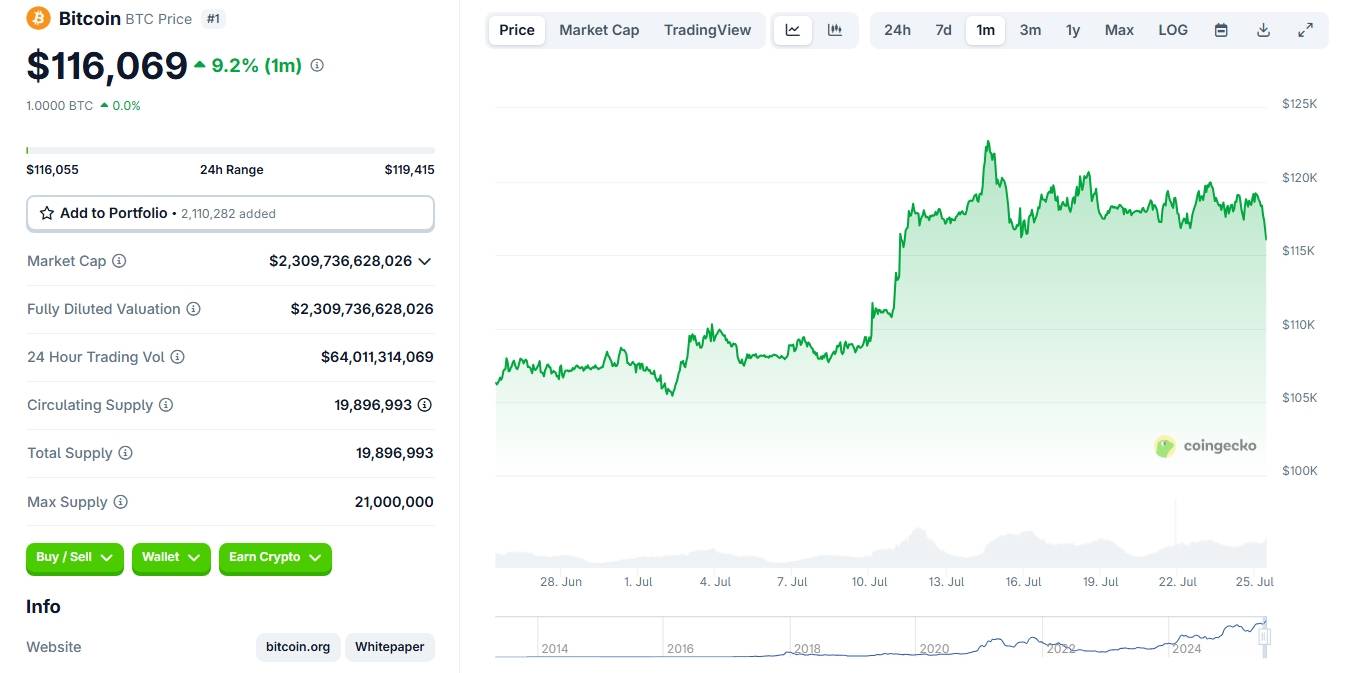Click the $64,011,314,069 trading volume value

377,357
